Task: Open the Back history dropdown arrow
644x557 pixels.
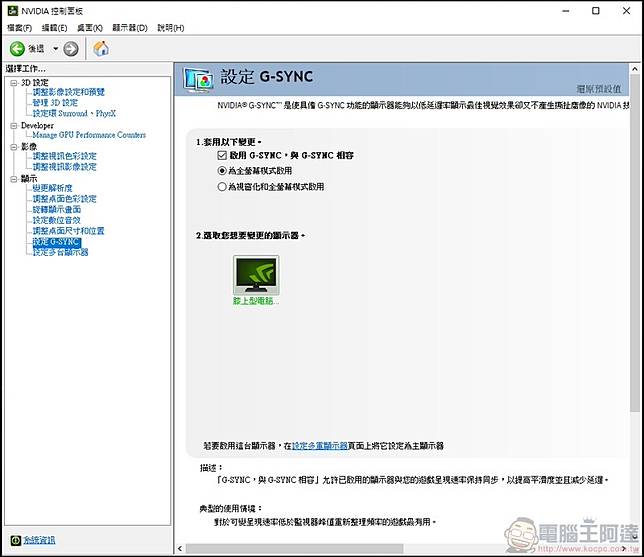Action: [55, 49]
